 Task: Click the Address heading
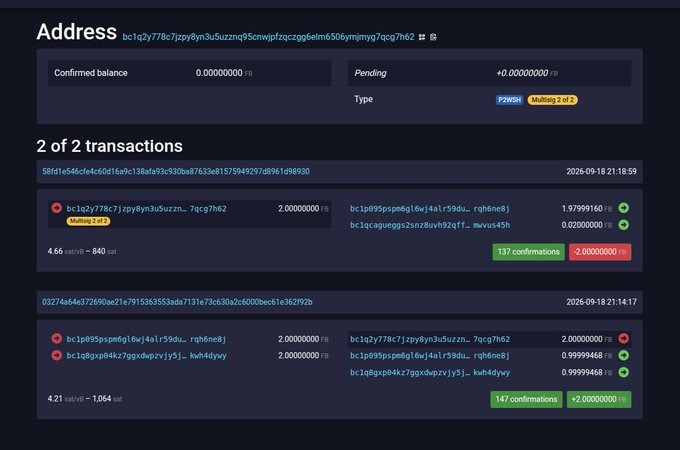coord(77,32)
